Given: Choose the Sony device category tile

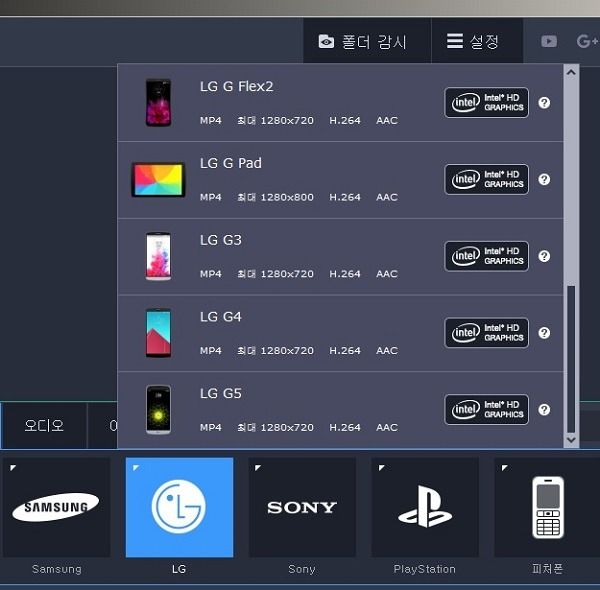Looking at the screenshot, I should [x=302, y=507].
